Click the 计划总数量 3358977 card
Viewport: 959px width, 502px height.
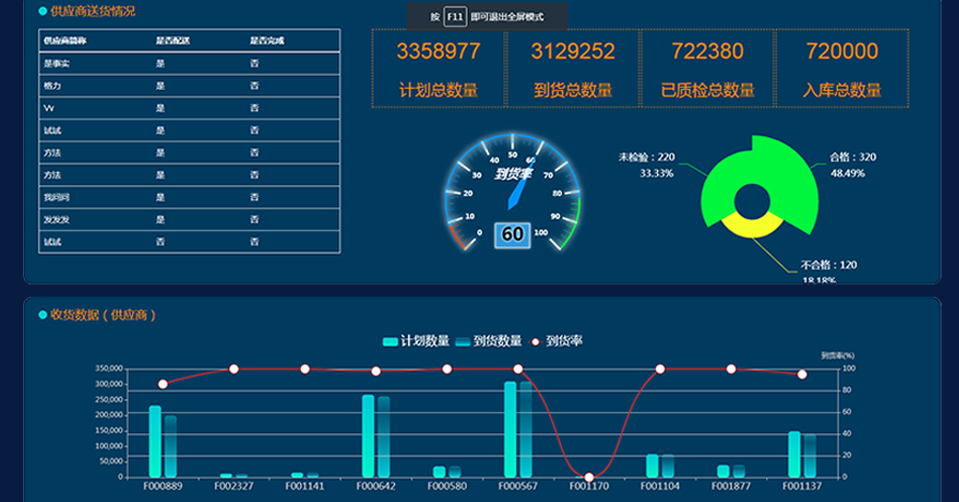click(x=438, y=68)
